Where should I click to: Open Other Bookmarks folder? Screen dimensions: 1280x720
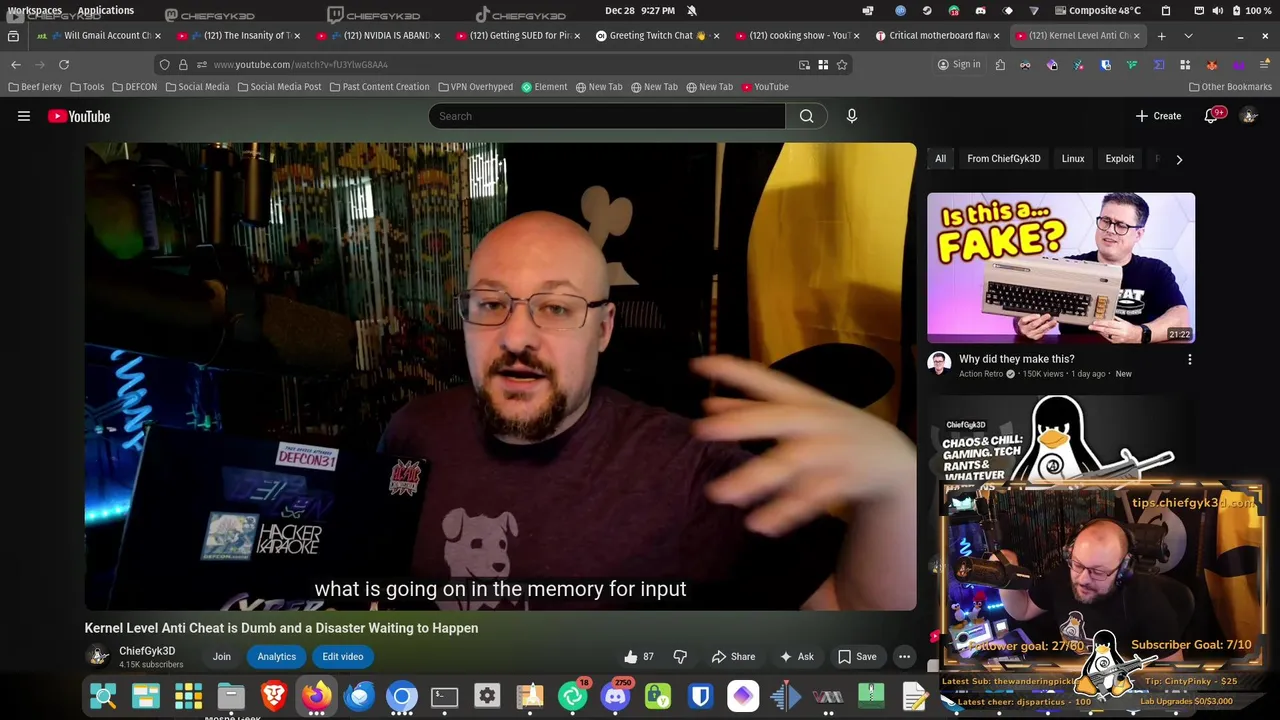click(x=1230, y=87)
